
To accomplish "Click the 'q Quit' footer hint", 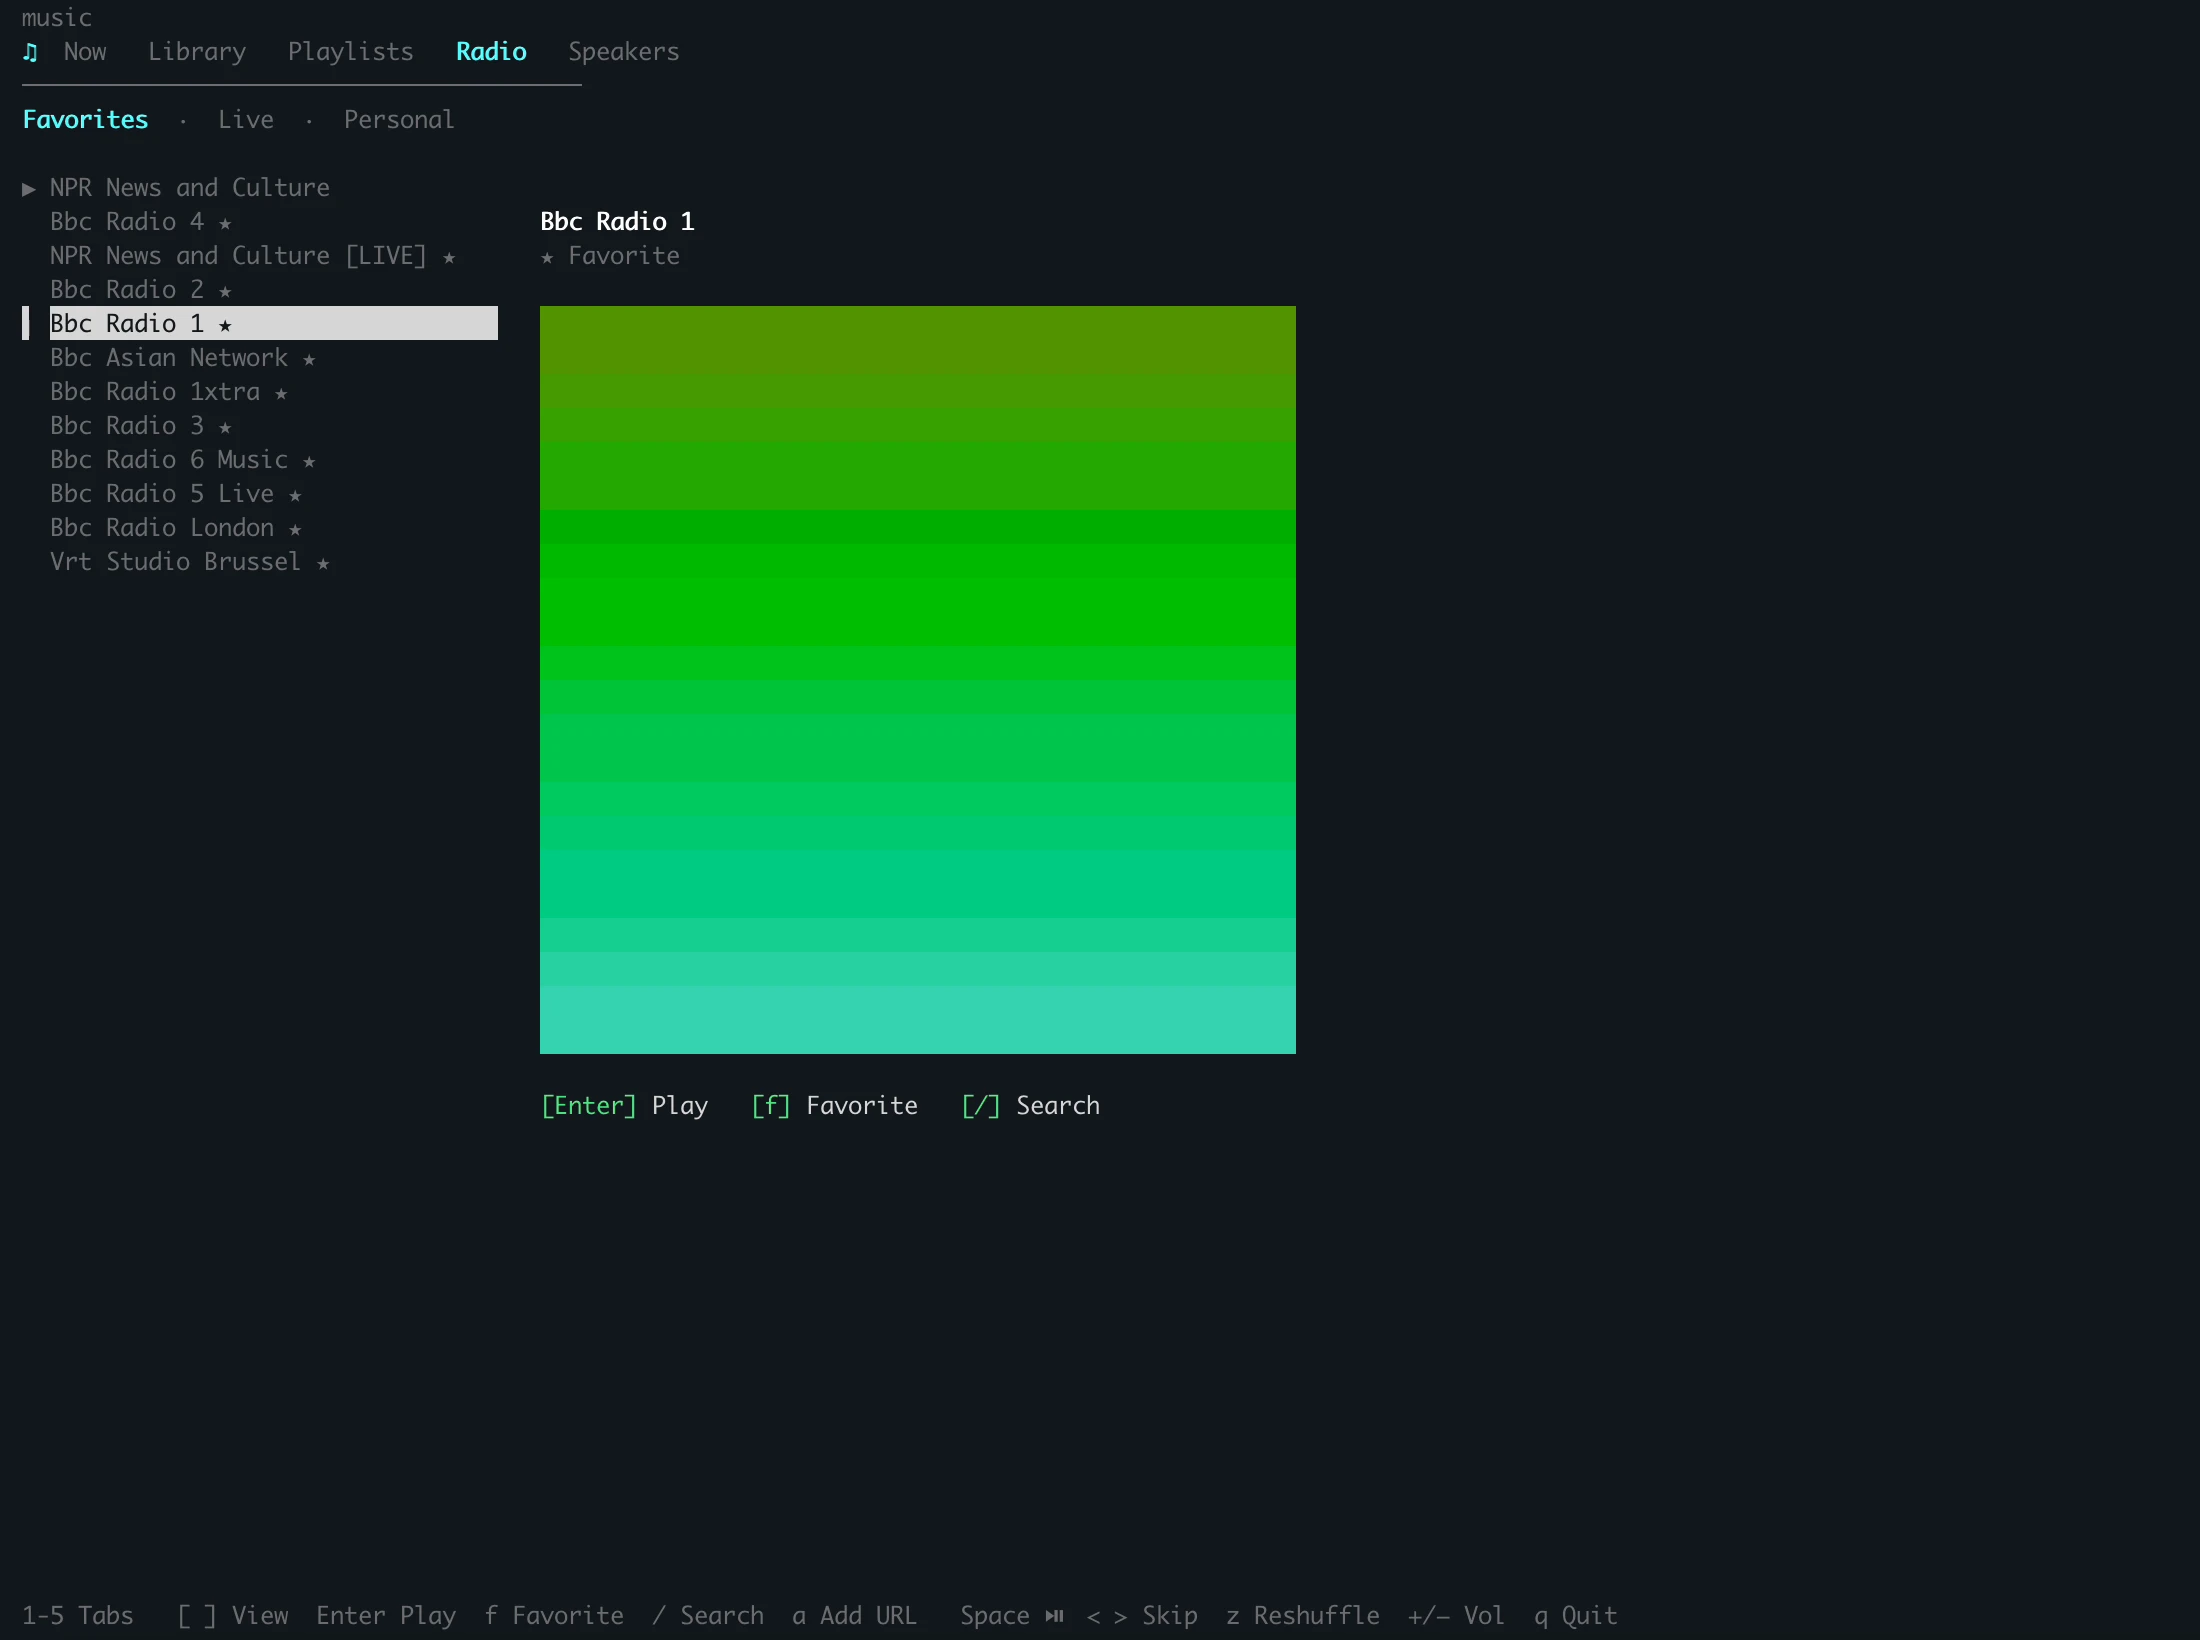I will [1576, 1616].
